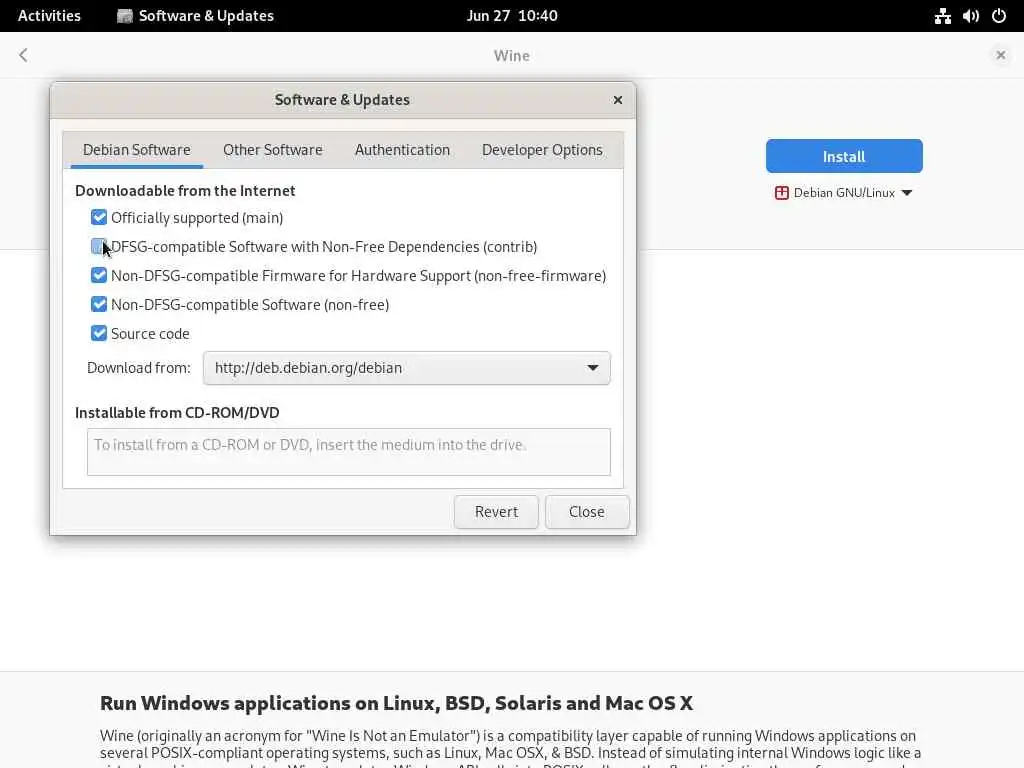Click the Run Windows applications on Linux heading
Screen dimensions: 1024x768
click(396, 703)
